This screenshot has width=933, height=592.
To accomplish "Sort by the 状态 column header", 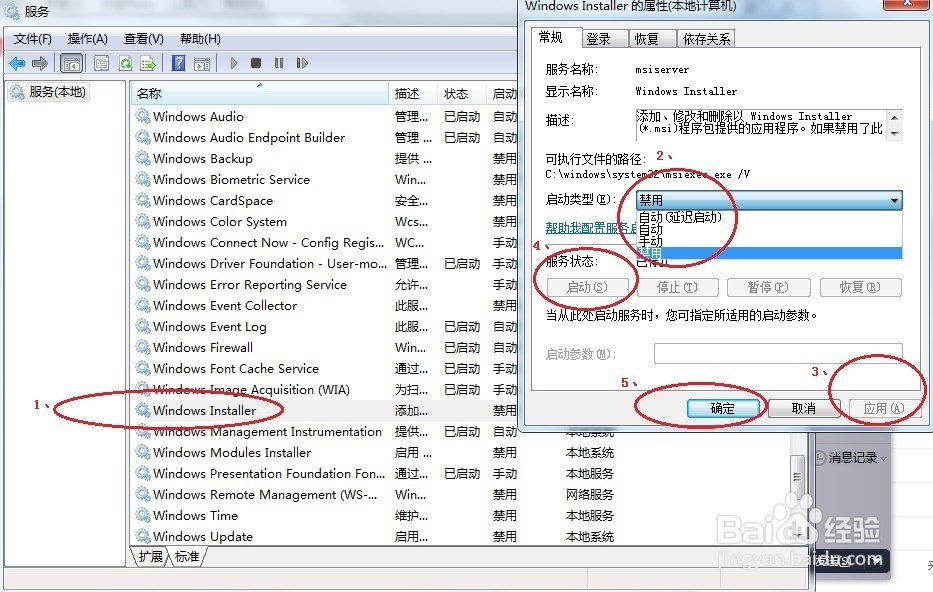I will click(462, 93).
